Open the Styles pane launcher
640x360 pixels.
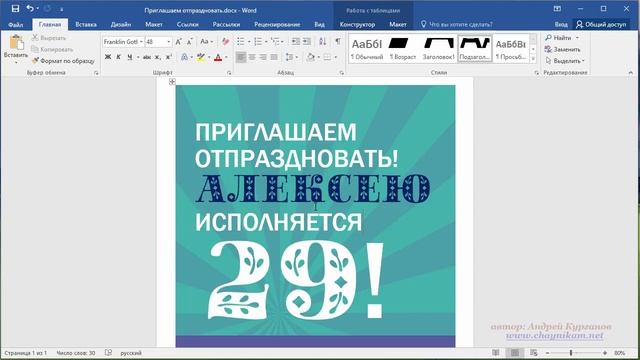pos(536,73)
